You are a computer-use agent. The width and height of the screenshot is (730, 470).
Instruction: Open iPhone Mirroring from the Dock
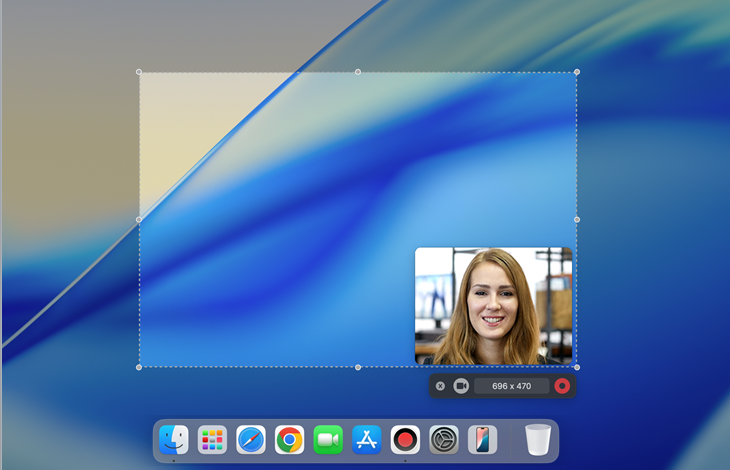482,439
